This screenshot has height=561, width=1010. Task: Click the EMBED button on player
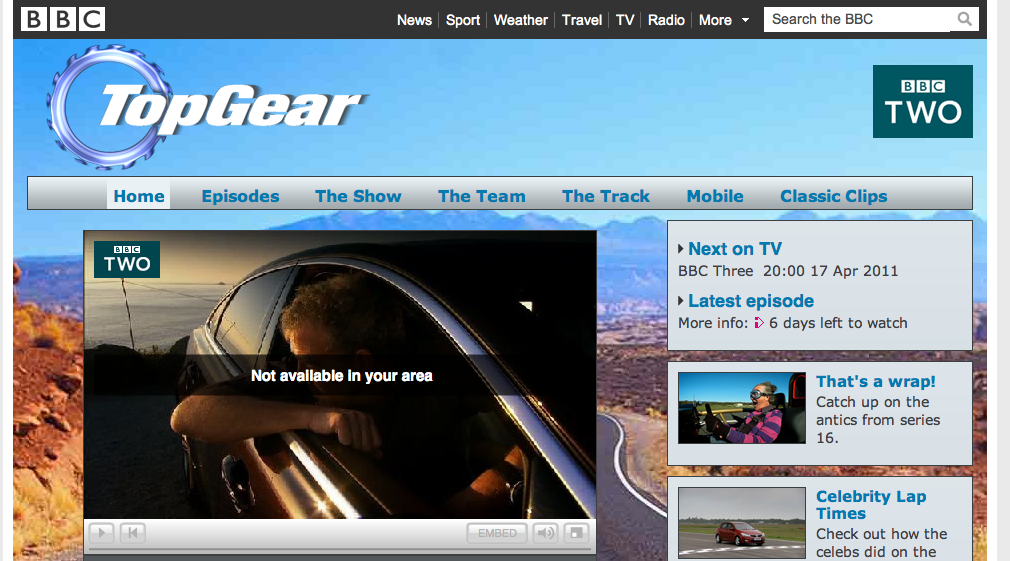coord(497,533)
